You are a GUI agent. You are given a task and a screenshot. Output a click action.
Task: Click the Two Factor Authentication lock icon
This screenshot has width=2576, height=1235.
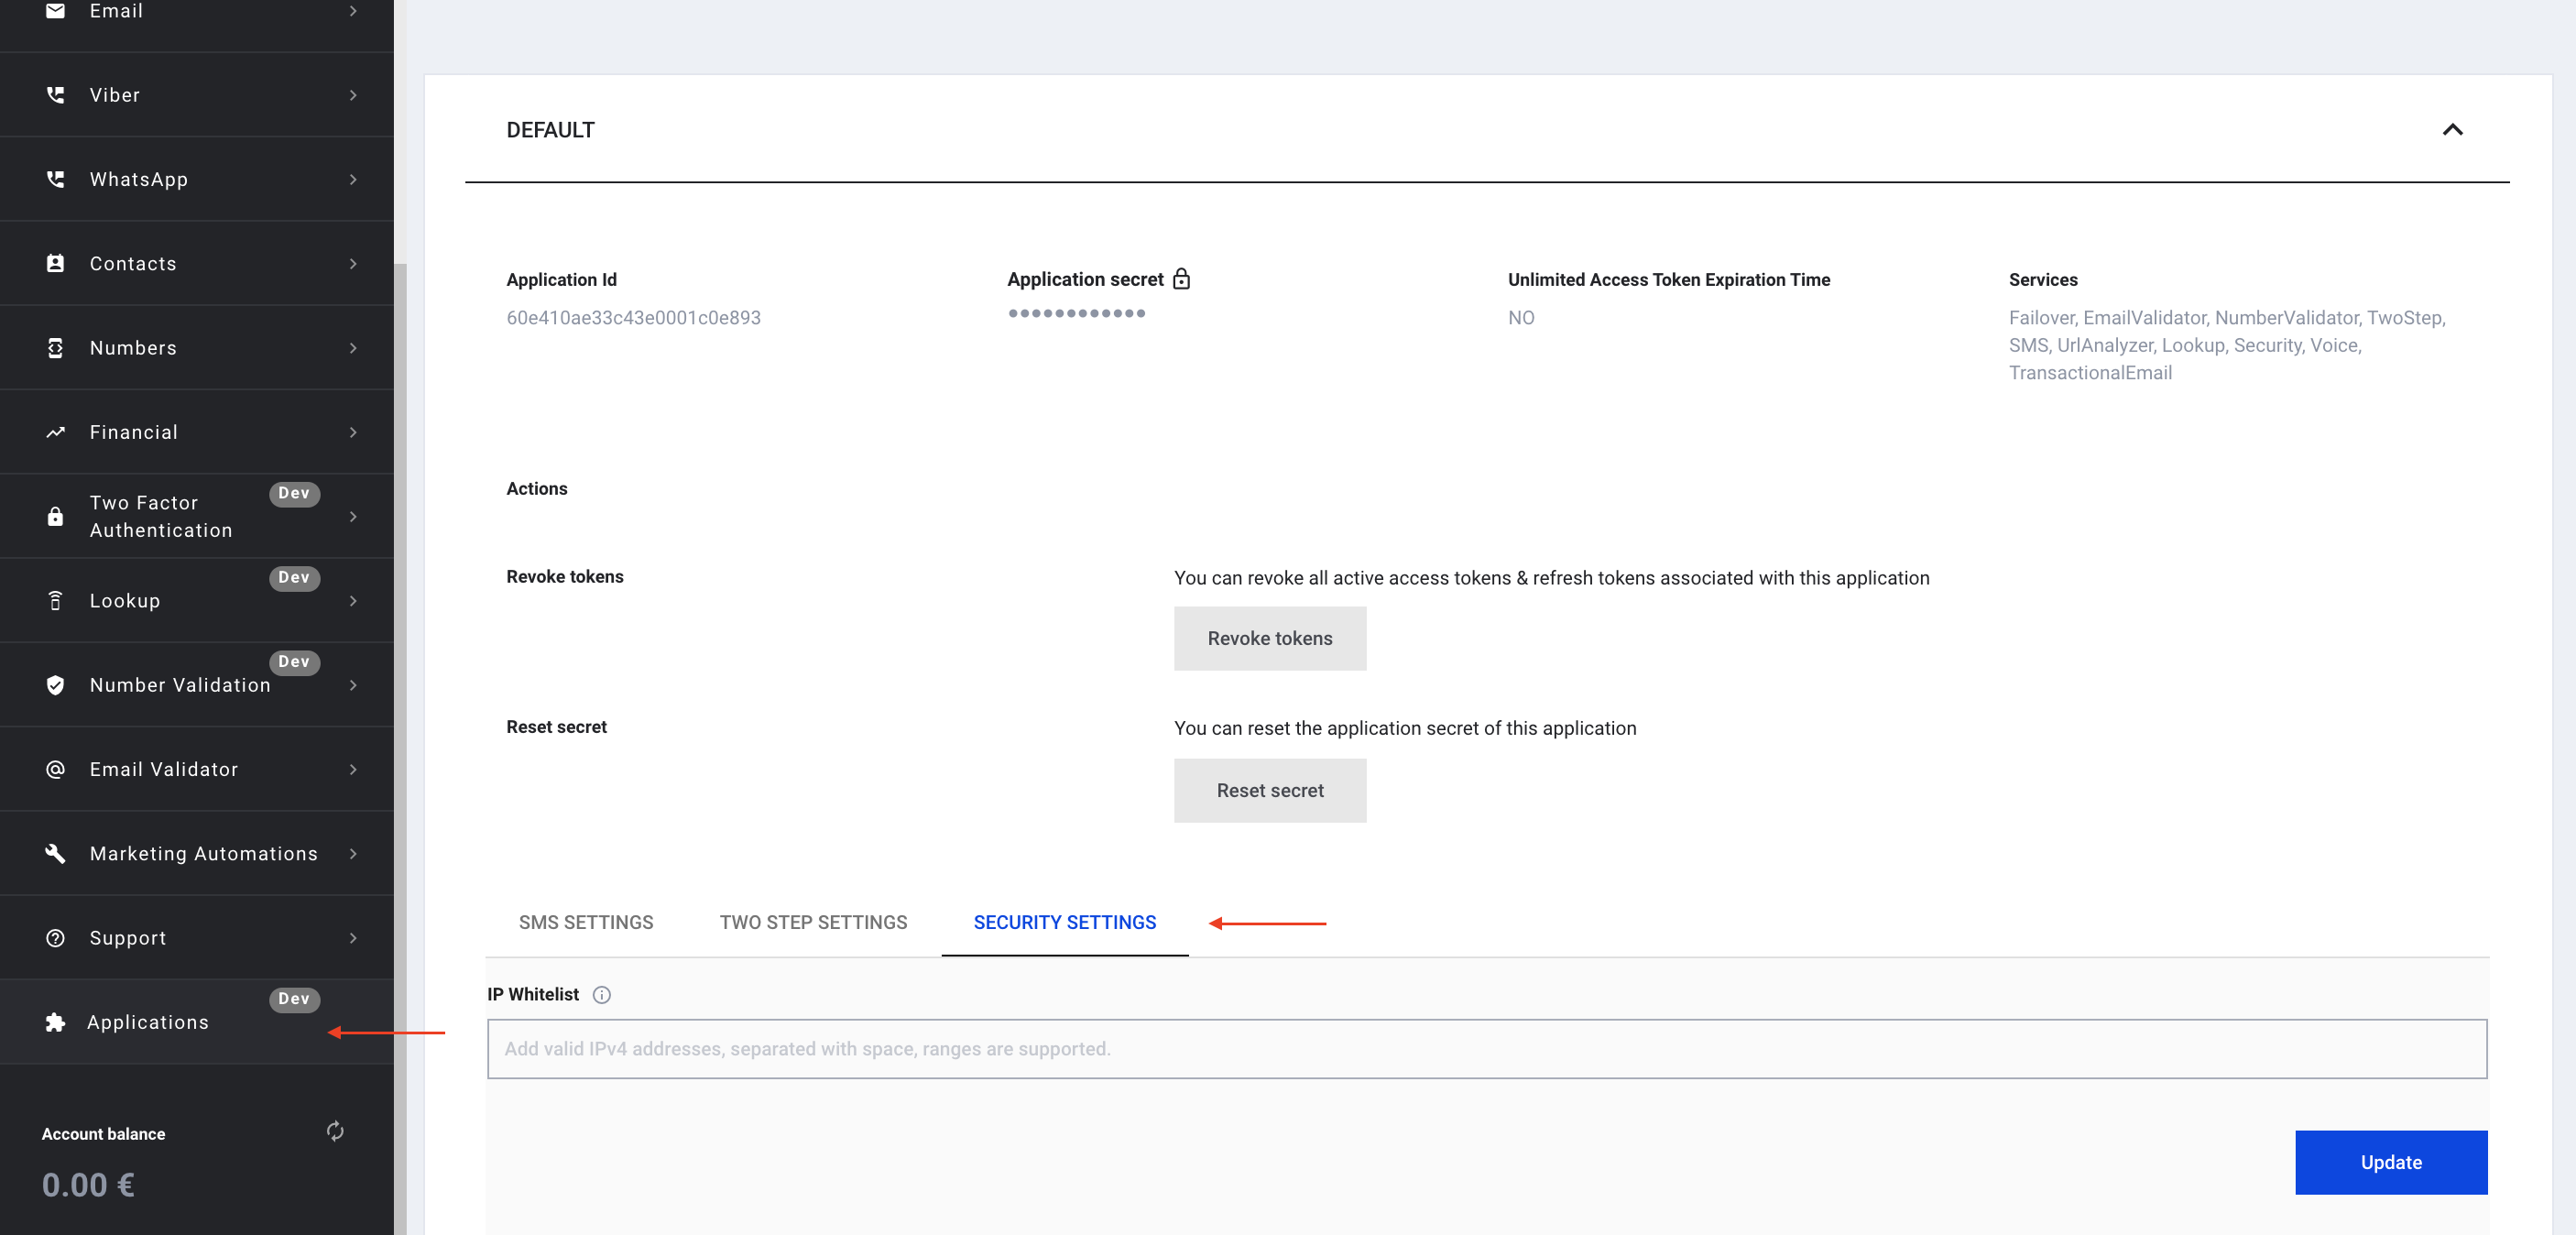[56, 516]
